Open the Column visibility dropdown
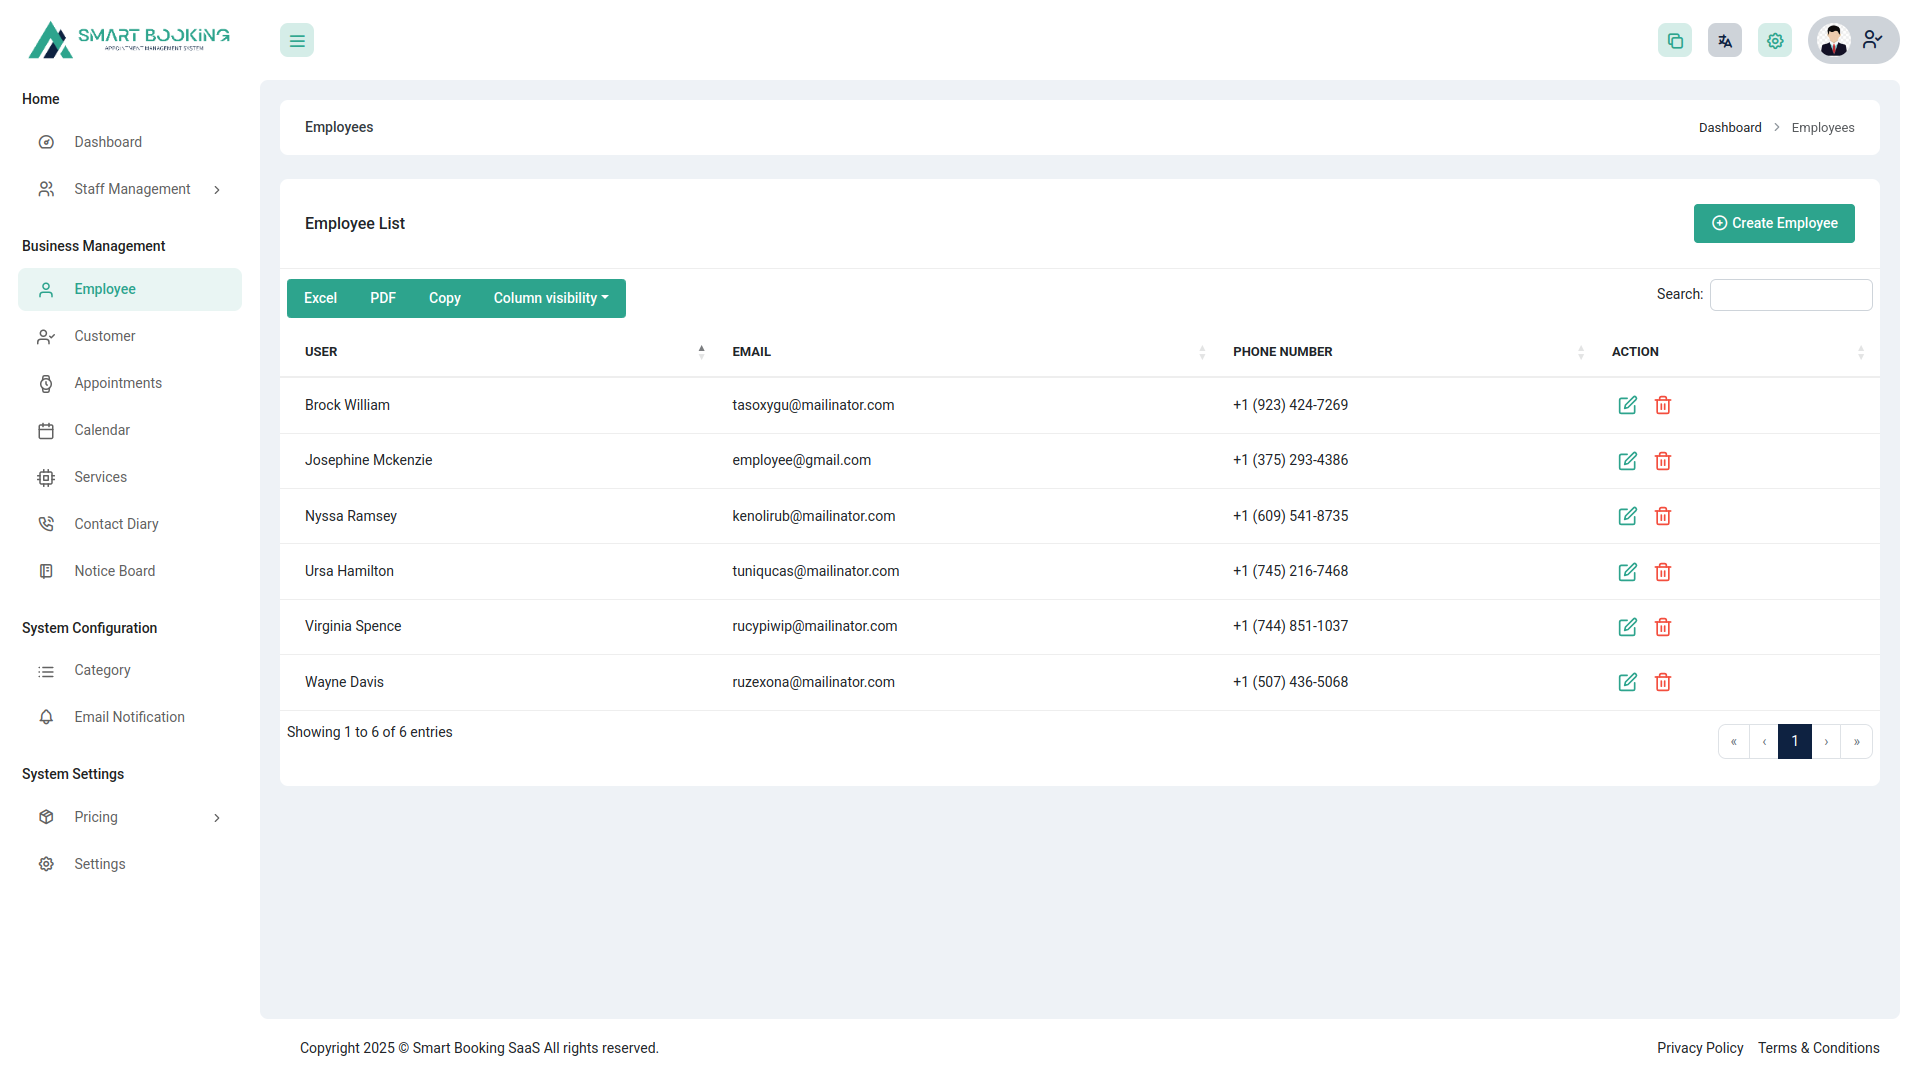 (550, 298)
